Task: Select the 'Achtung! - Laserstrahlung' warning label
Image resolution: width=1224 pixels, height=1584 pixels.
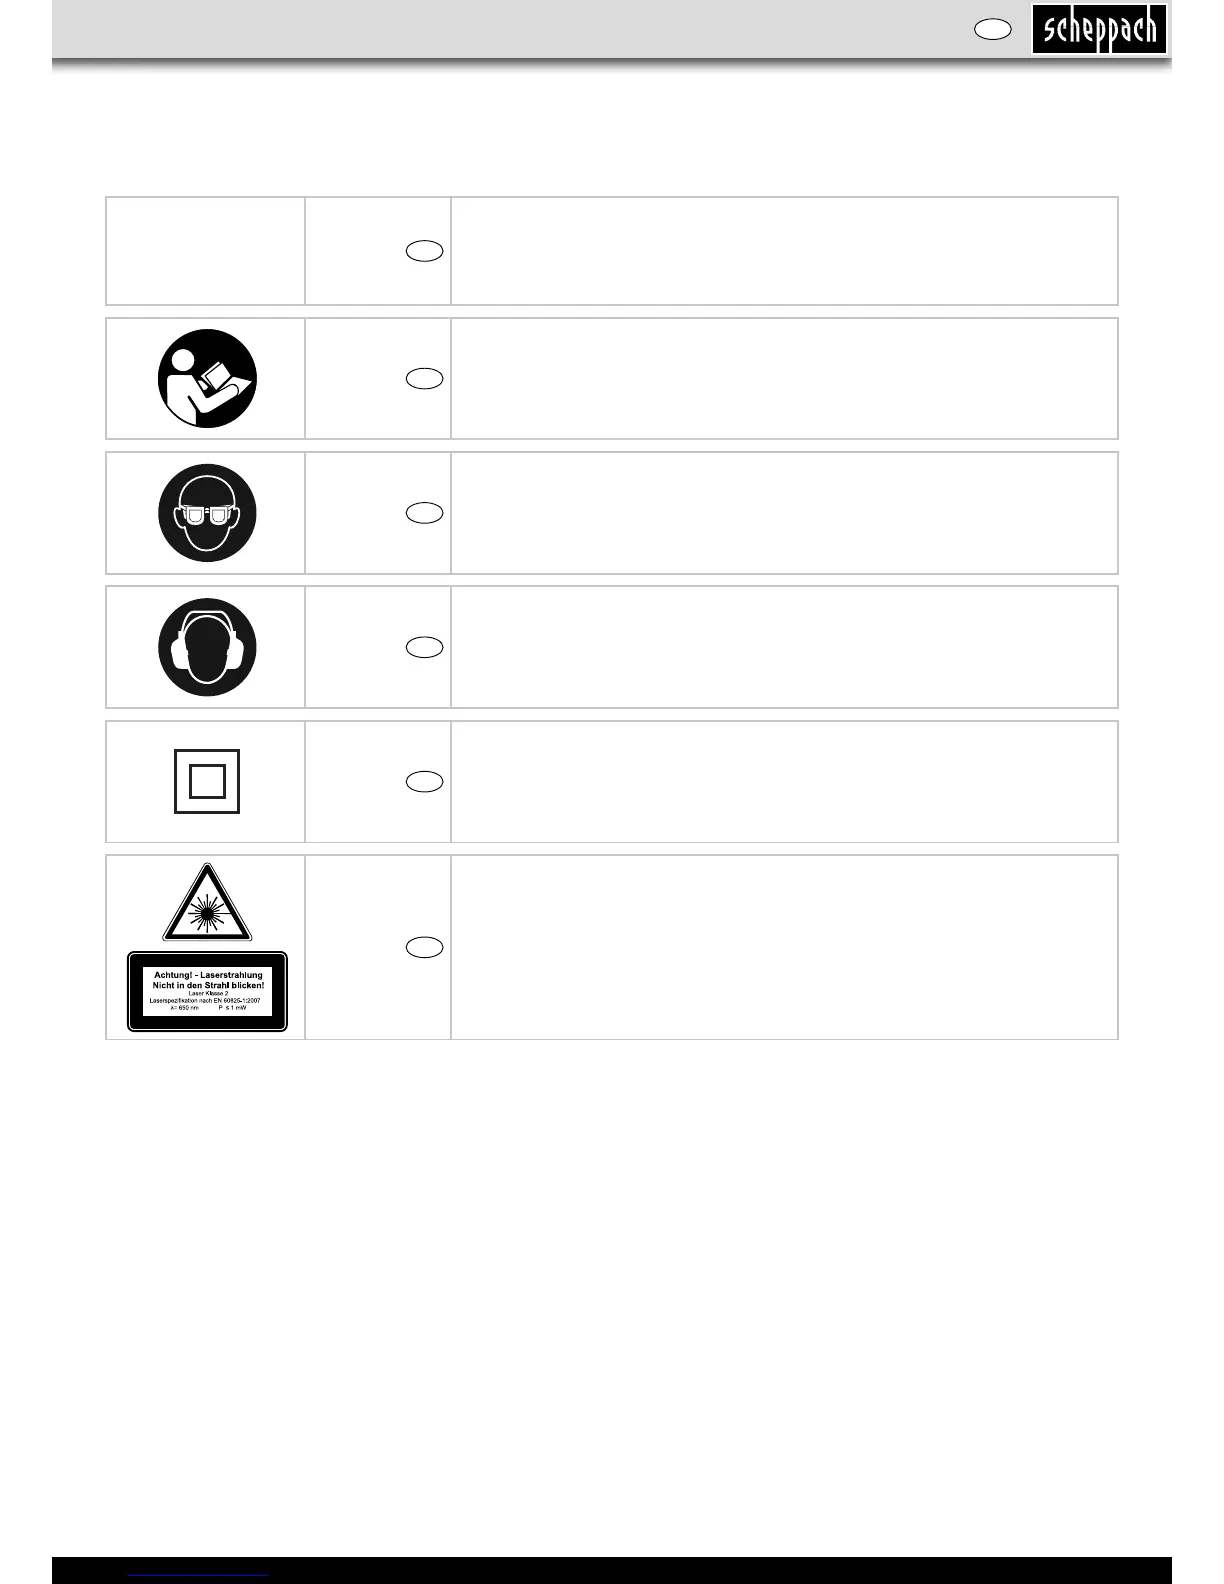Action: point(207,991)
